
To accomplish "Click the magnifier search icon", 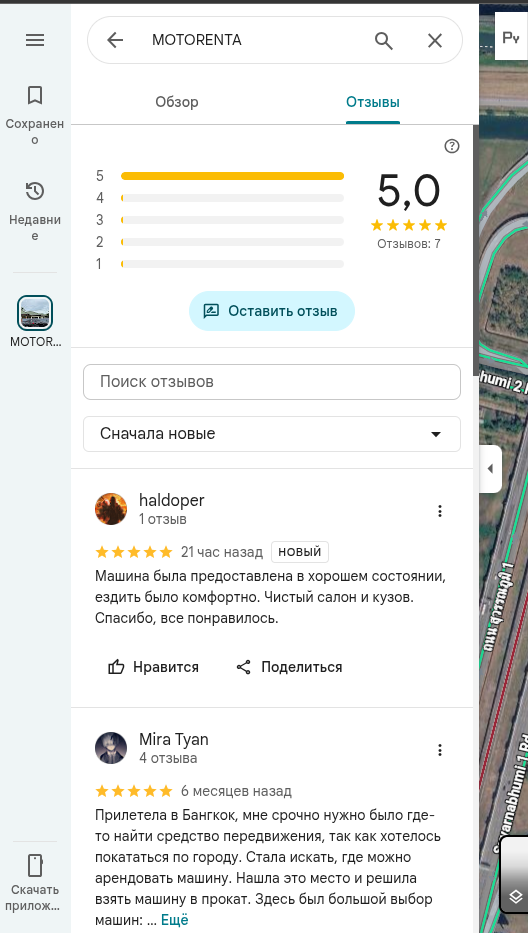I will point(384,40).
